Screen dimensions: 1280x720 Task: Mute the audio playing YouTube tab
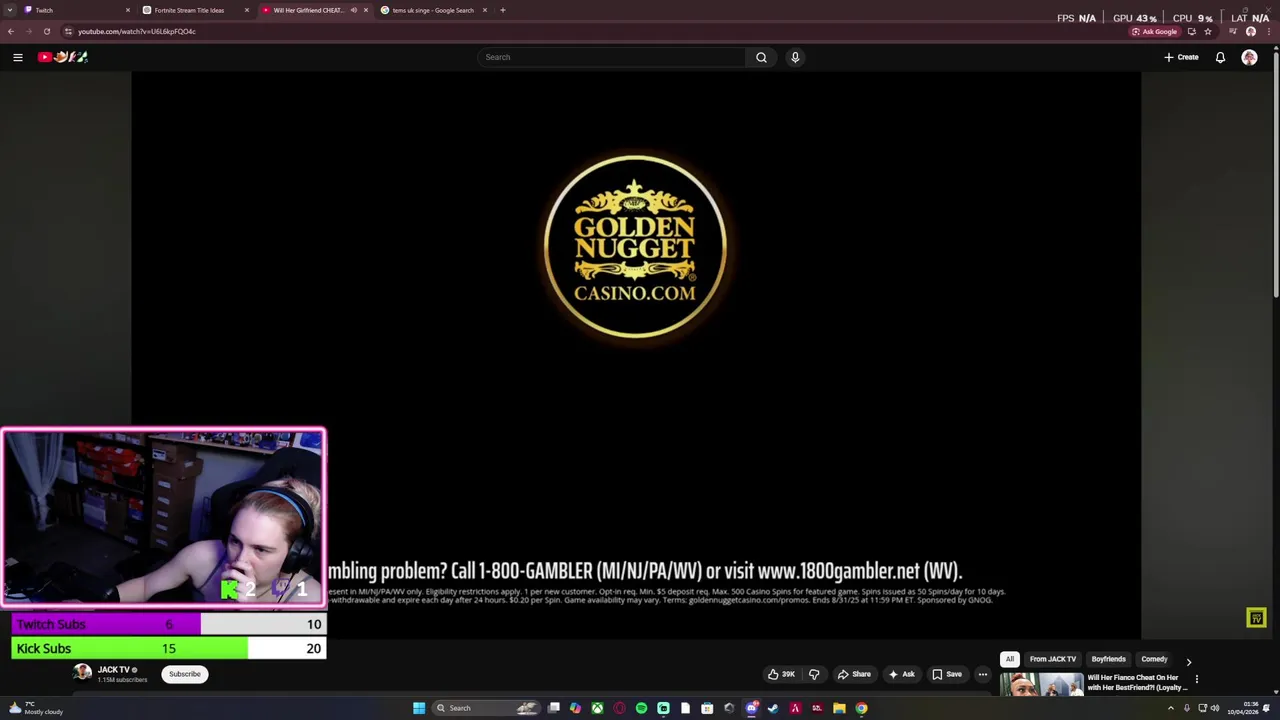tap(353, 10)
